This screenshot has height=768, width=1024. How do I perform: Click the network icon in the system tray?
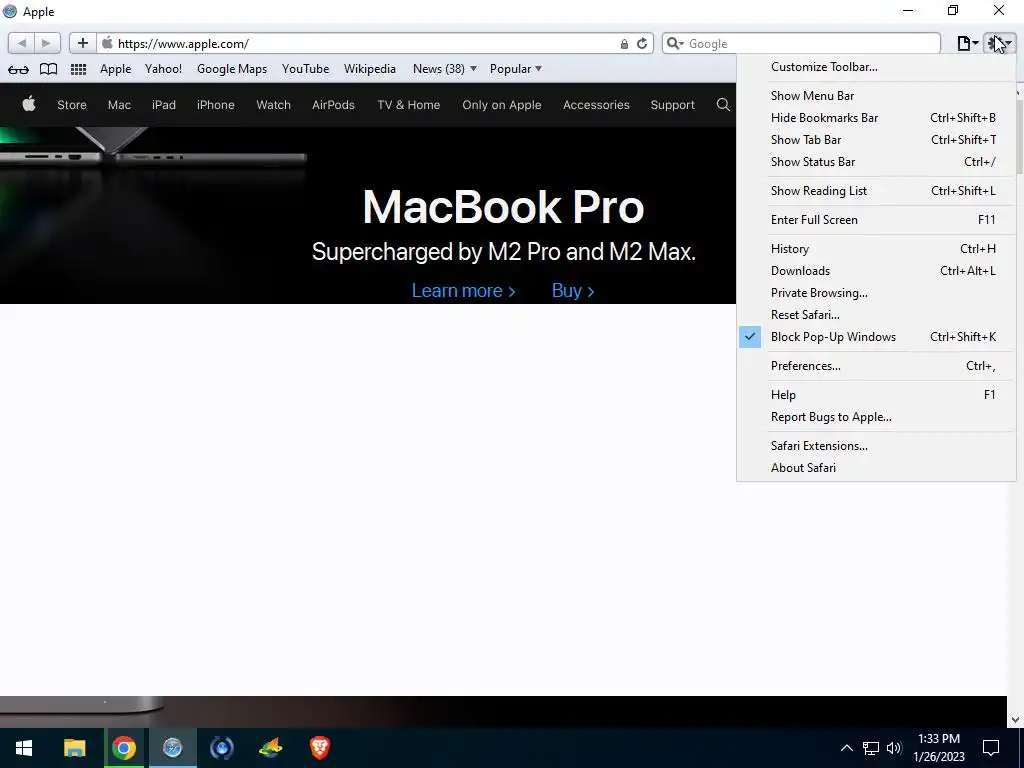tap(871, 748)
